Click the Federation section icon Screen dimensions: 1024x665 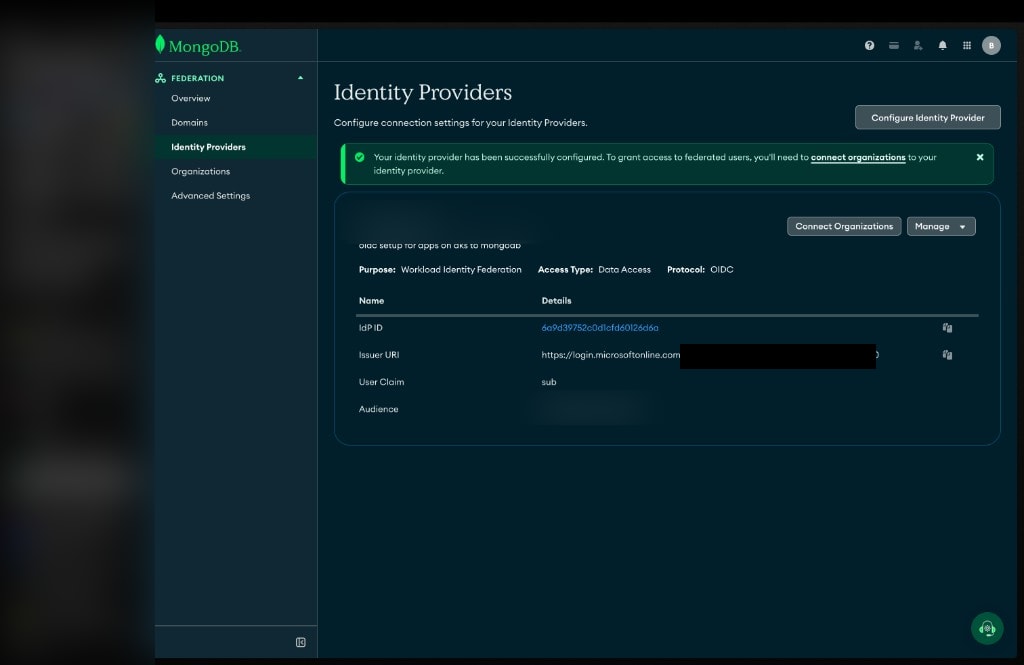[x=161, y=78]
